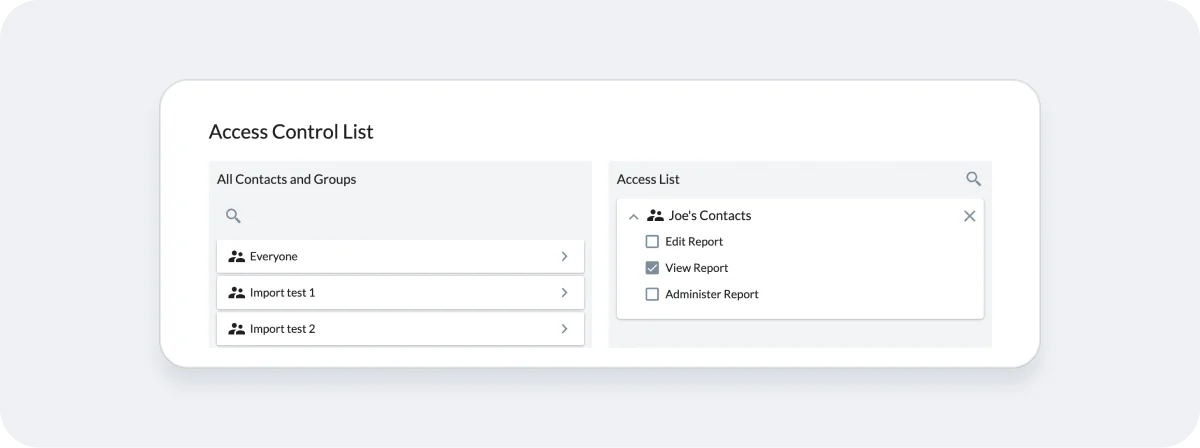Click the Edit Report label
The height and width of the screenshot is (448, 1200).
(694, 242)
